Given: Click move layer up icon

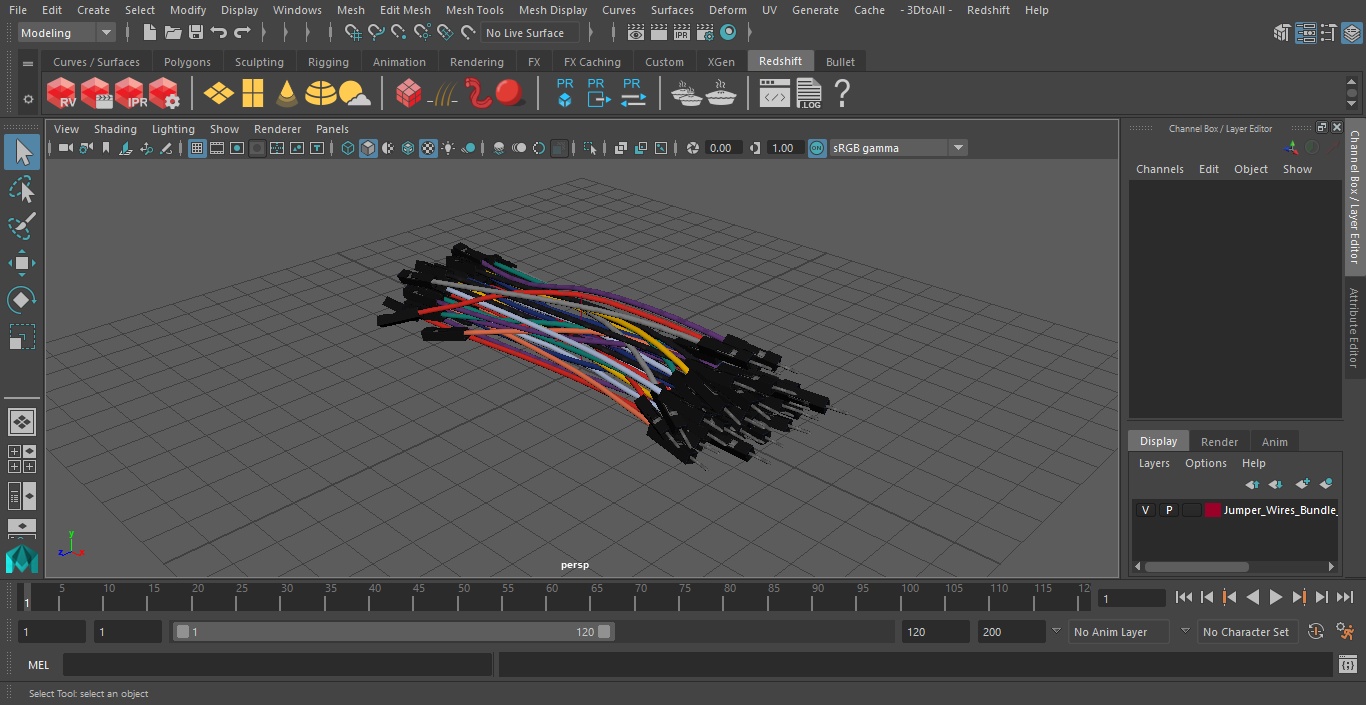Looking at the screenshot, I should click(x=1252, y=484).
